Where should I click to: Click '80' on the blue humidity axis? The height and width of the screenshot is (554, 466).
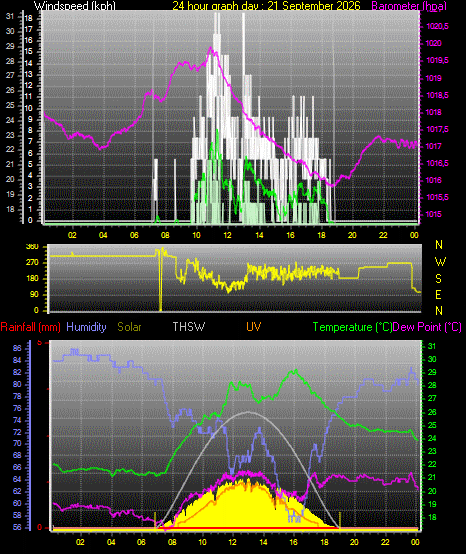pos(17,384)
